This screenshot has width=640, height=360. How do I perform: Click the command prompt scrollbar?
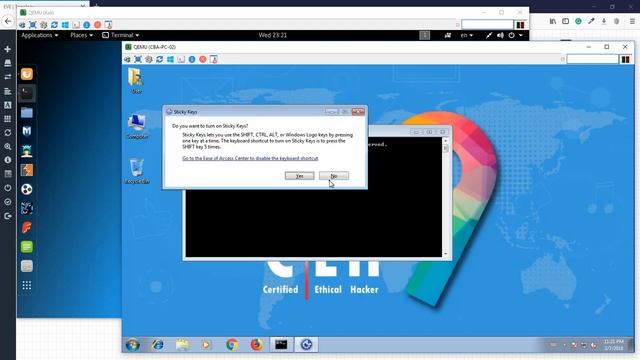(x=445, y=198)
